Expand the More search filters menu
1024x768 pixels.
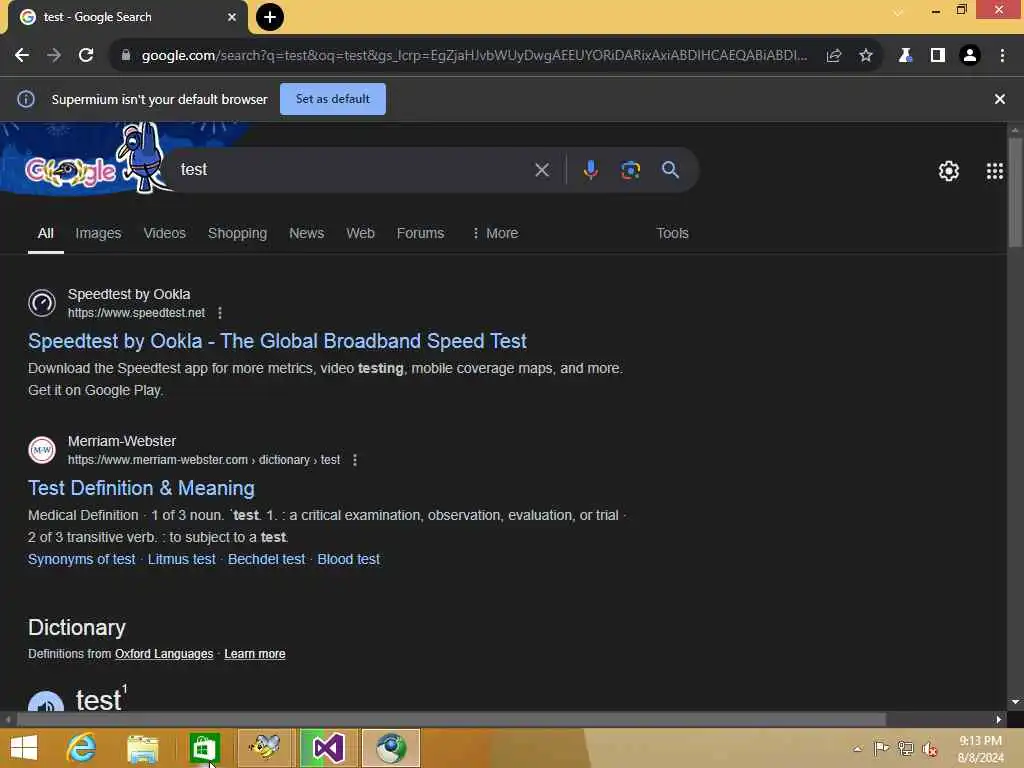(494, 233)
